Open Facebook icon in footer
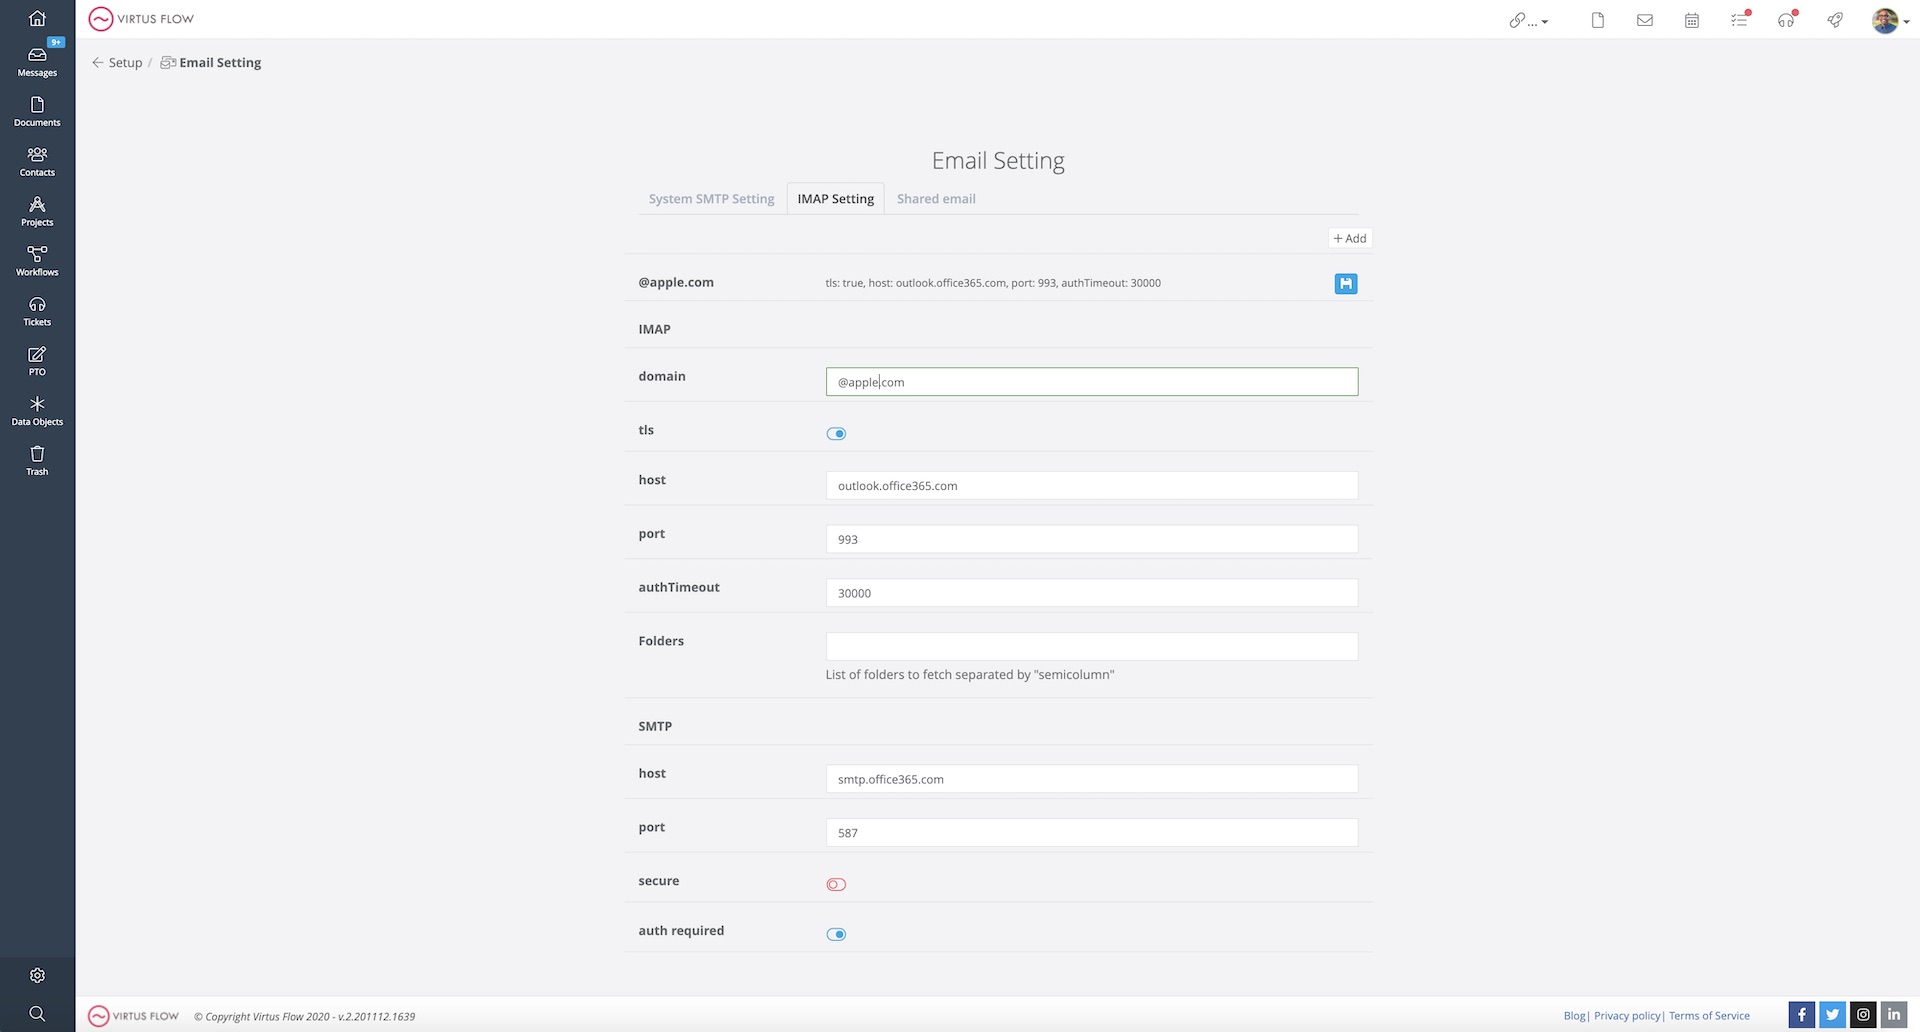1920x1032 pixels. (x=1801, y=1015)
